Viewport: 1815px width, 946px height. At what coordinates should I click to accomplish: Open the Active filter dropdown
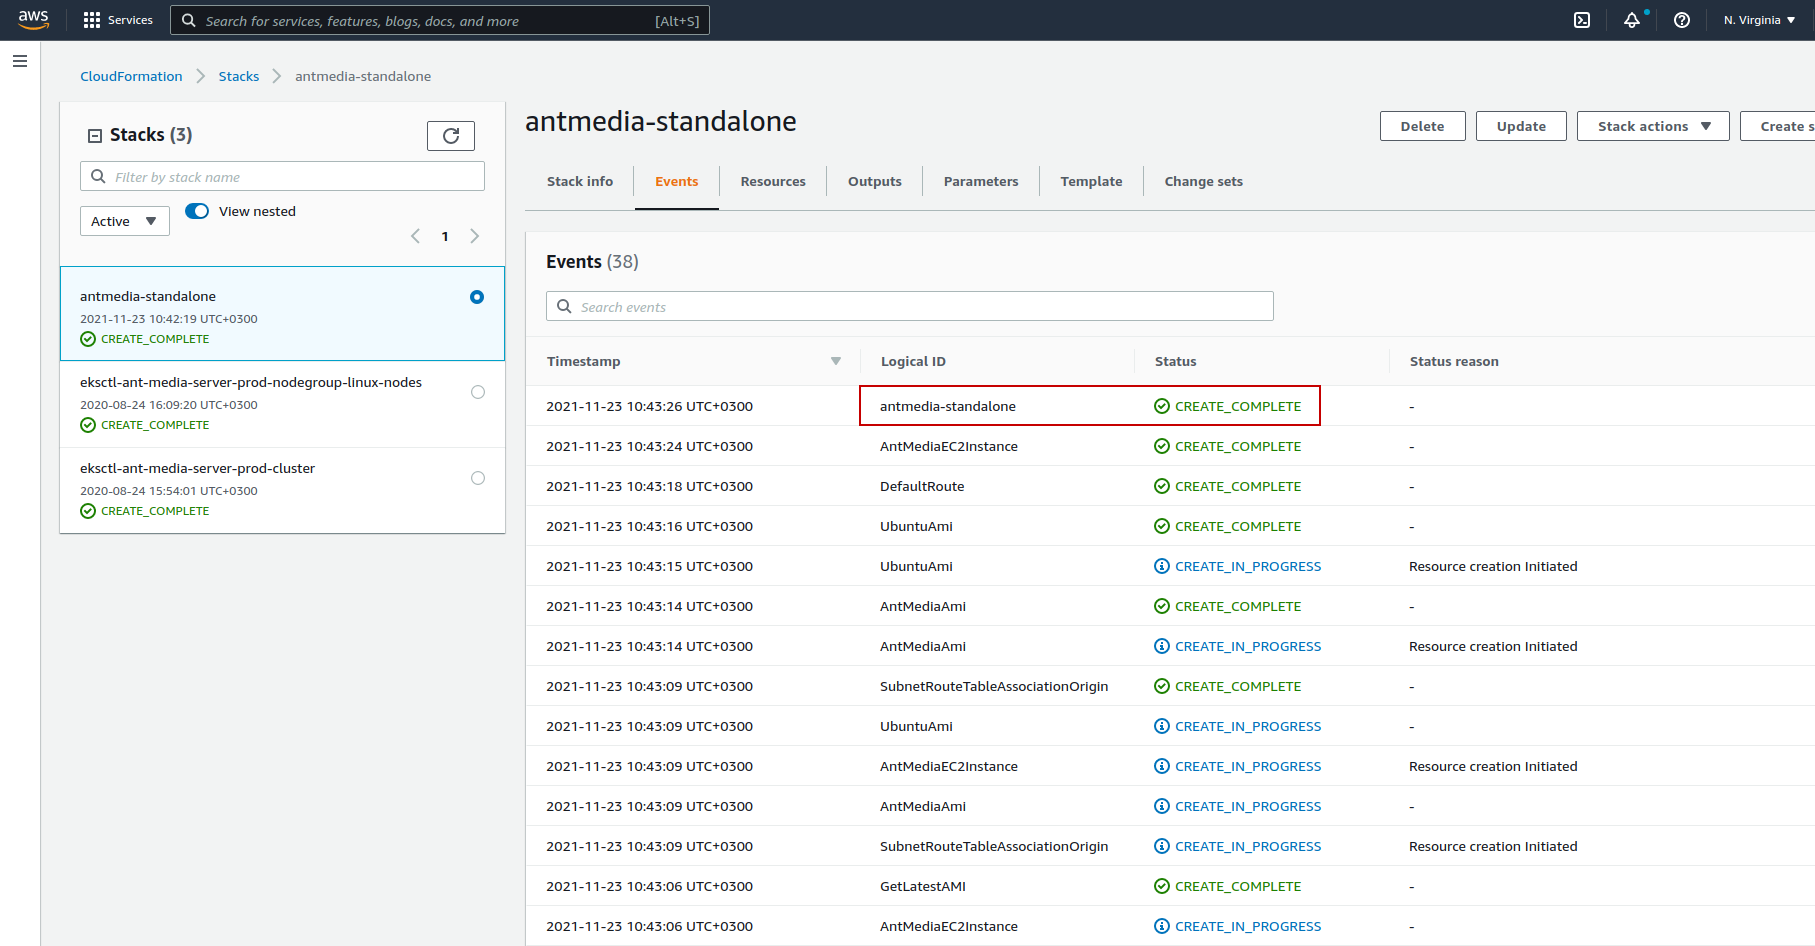pos(125,221)
